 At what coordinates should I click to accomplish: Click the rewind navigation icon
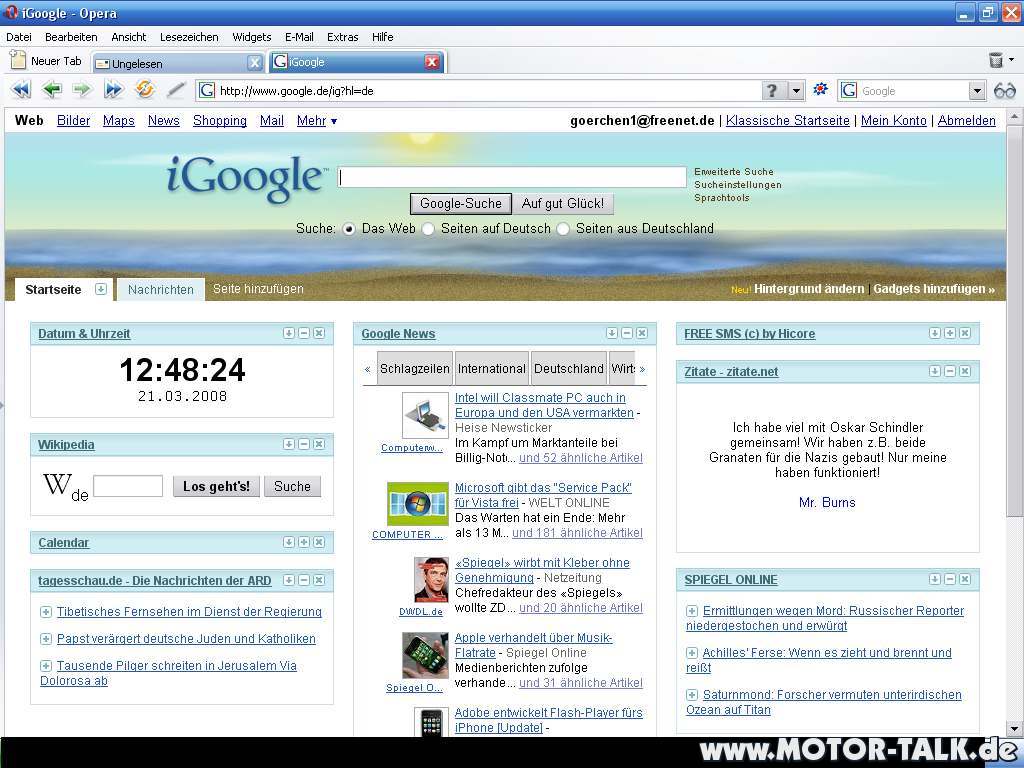coord(21,89)
